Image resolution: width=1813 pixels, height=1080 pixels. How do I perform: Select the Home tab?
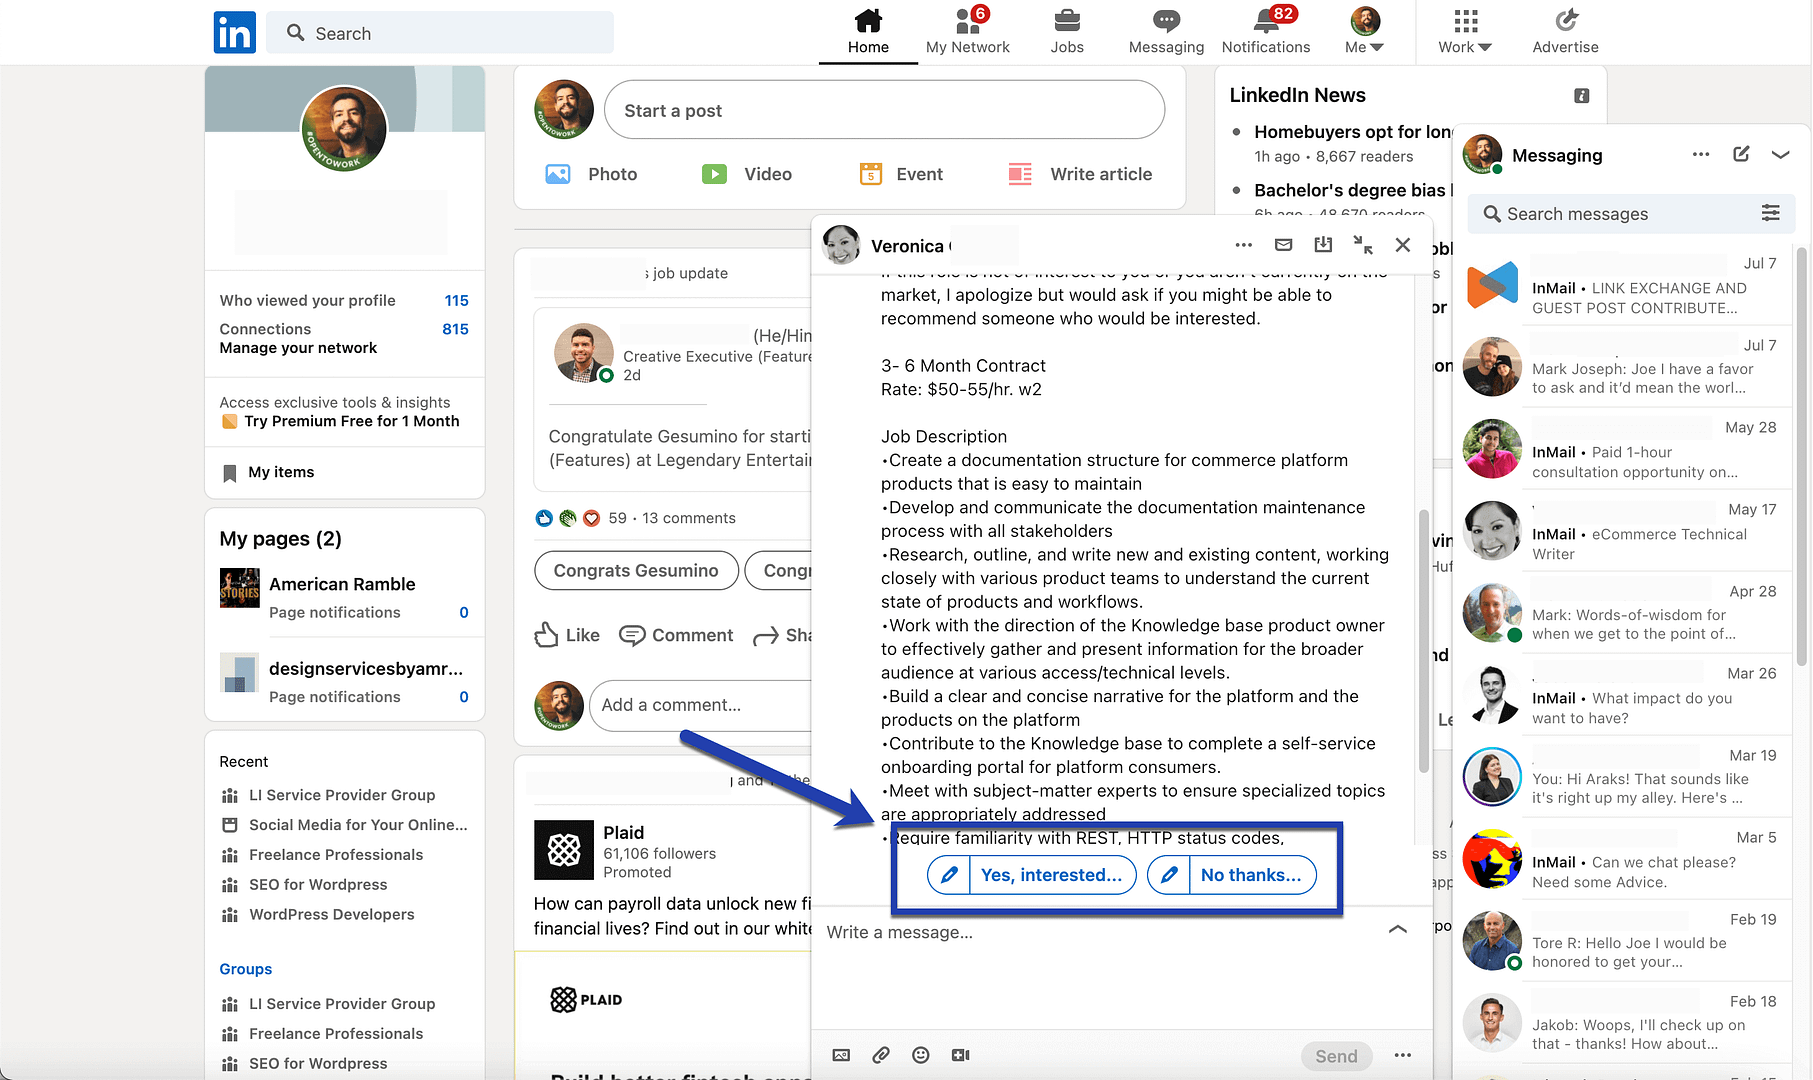click(x=868, y=32)
